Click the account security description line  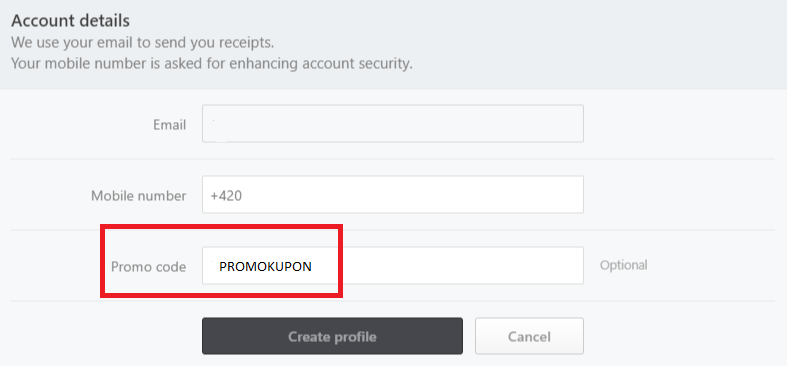[212, 64]
